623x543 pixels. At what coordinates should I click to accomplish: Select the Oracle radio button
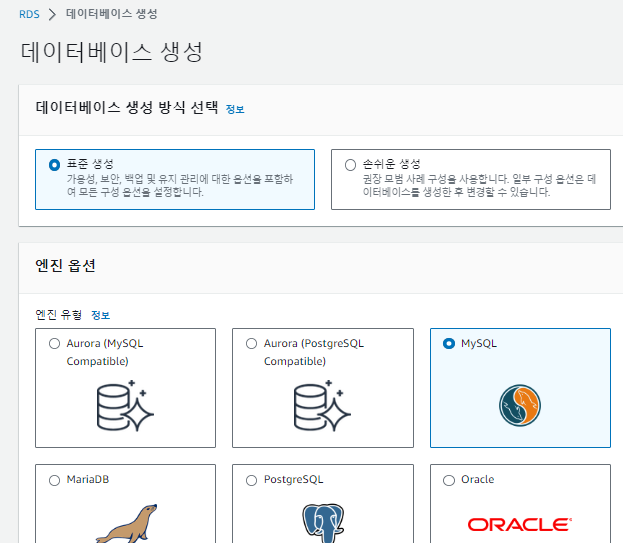click(449, 480)
